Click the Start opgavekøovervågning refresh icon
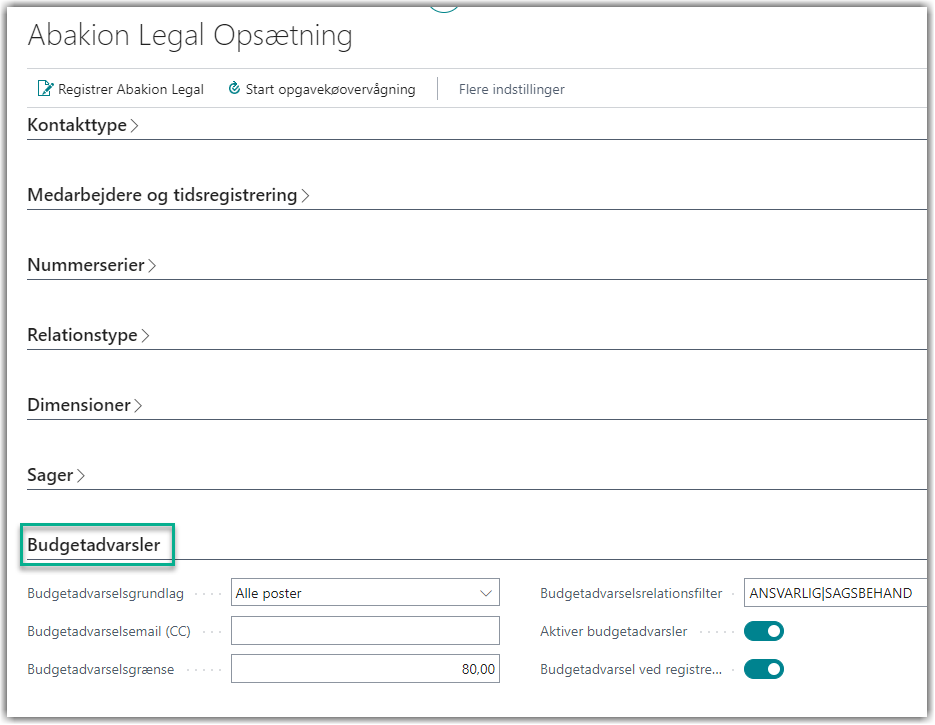 pyautogui.click(x=234, y=88)
